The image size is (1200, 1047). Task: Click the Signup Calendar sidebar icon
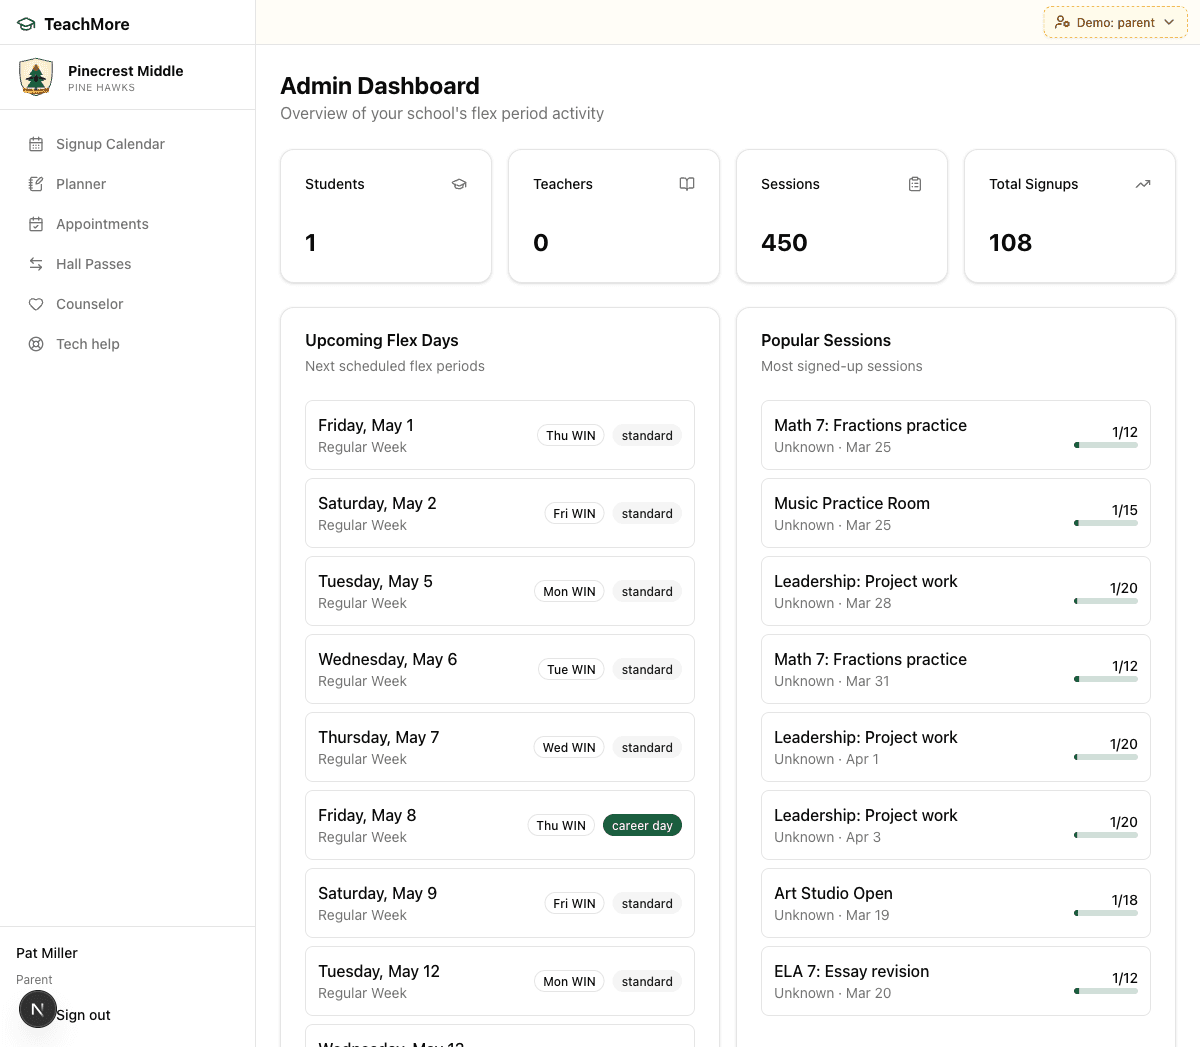click(x=36, y=144)
